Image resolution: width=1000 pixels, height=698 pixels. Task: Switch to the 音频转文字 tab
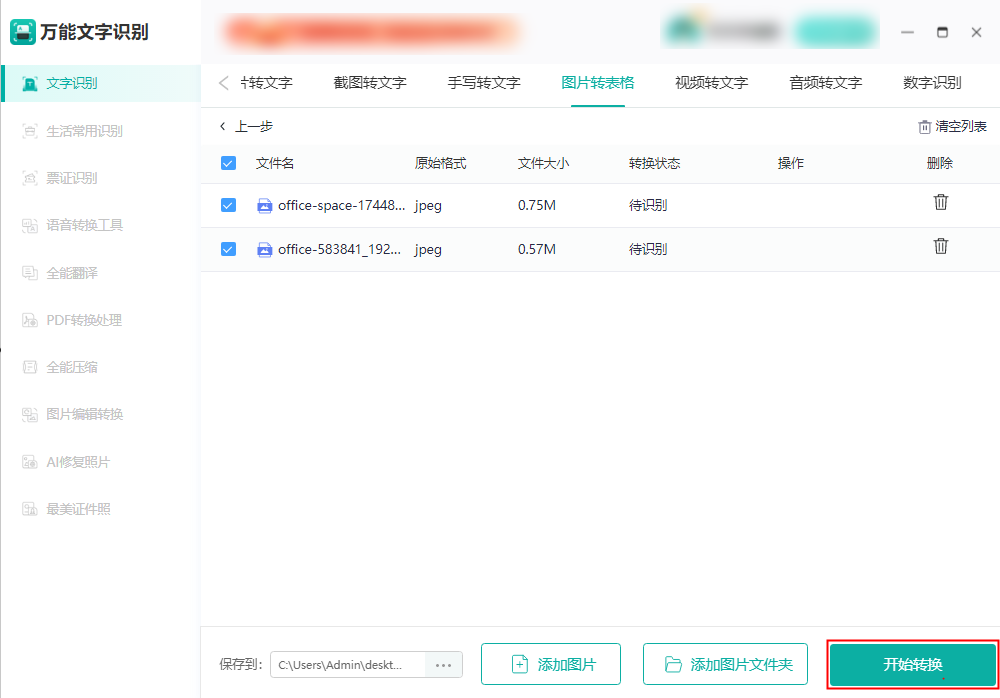click(x=825, y=83)
